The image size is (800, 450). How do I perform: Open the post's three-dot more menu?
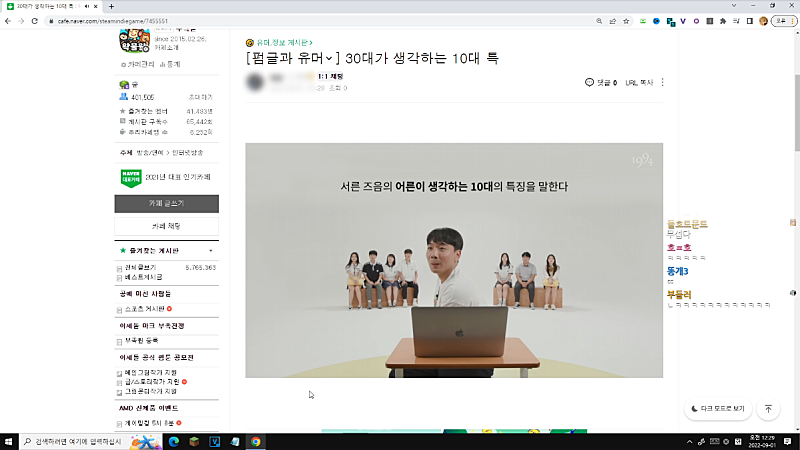[662, 82]
